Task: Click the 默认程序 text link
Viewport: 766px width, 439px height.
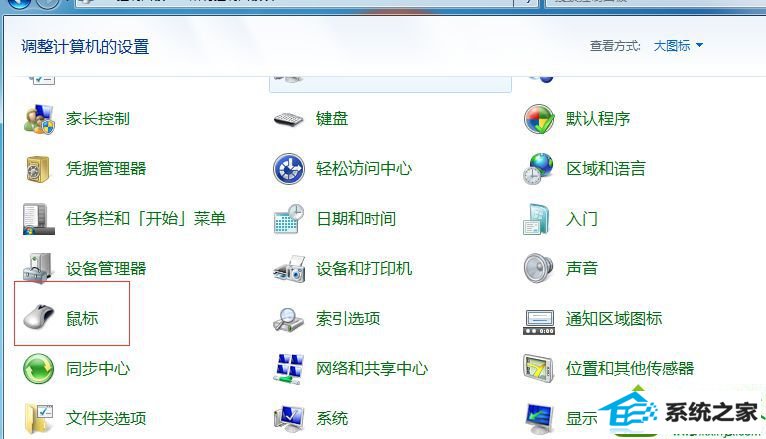Action: (598, 119)
